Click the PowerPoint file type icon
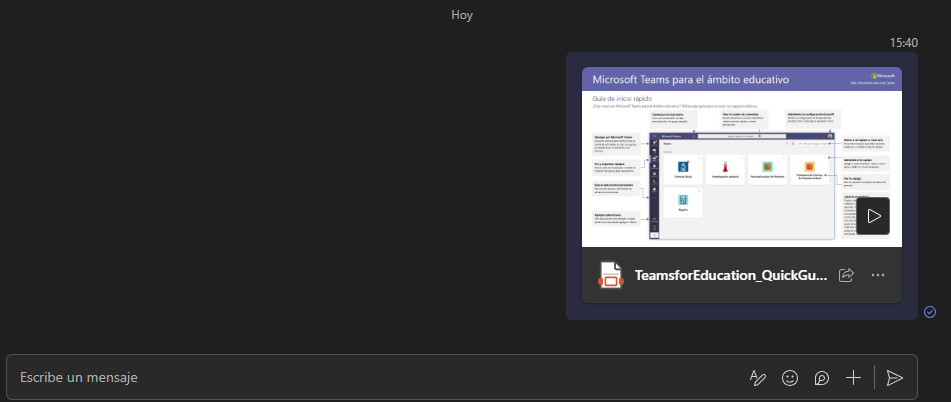 (610, 275)
